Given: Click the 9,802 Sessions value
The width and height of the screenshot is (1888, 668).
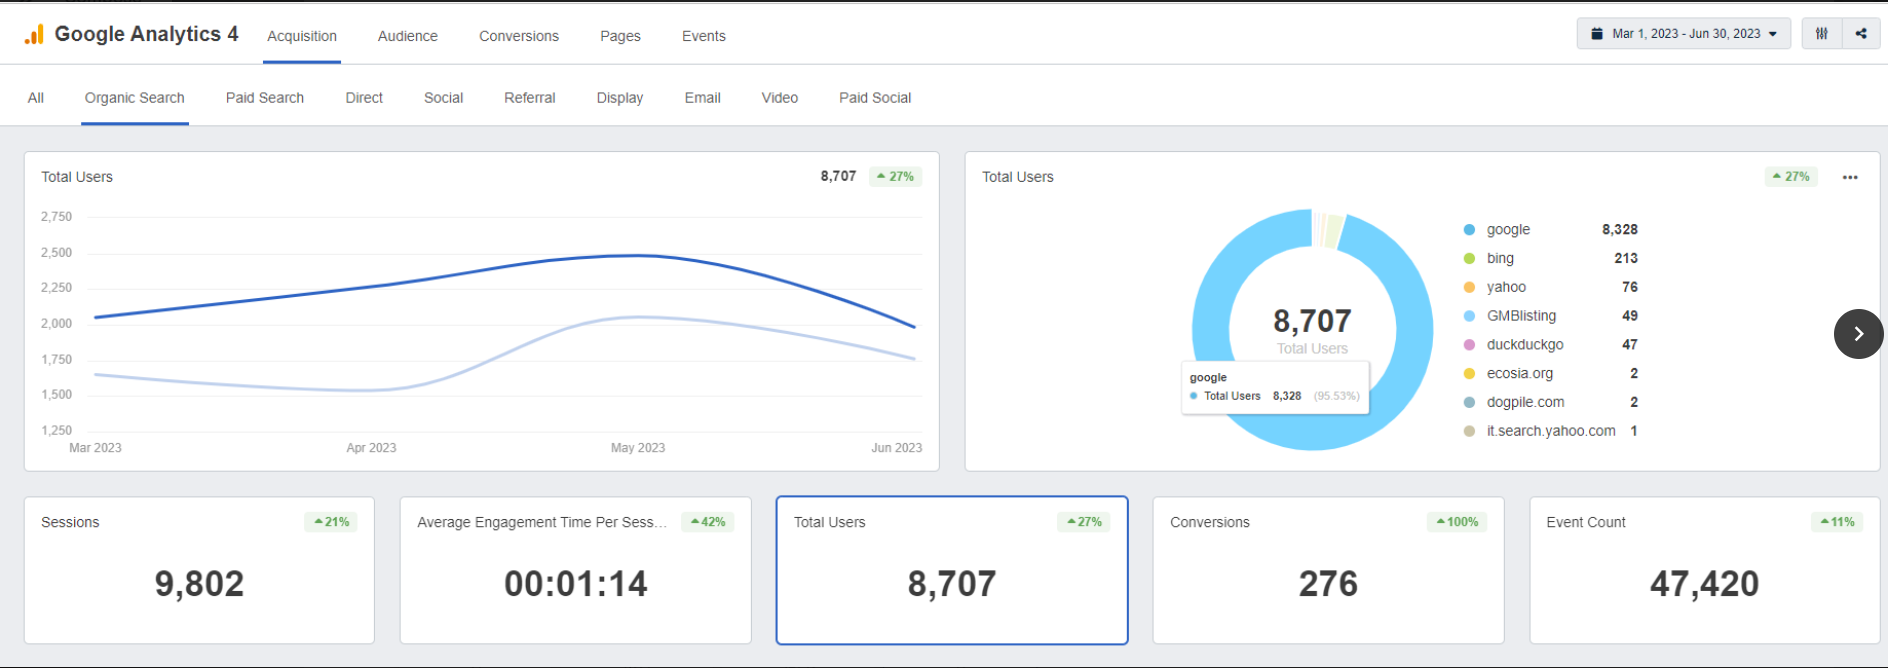Looking at the screenshot, I should pos(199,584).
